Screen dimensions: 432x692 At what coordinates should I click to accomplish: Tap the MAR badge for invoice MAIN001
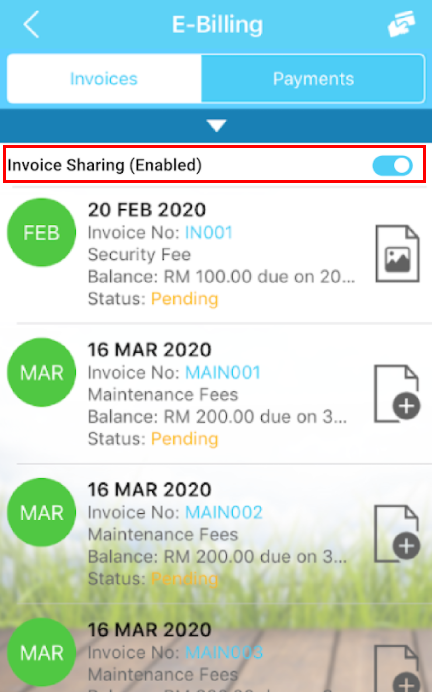41,372
